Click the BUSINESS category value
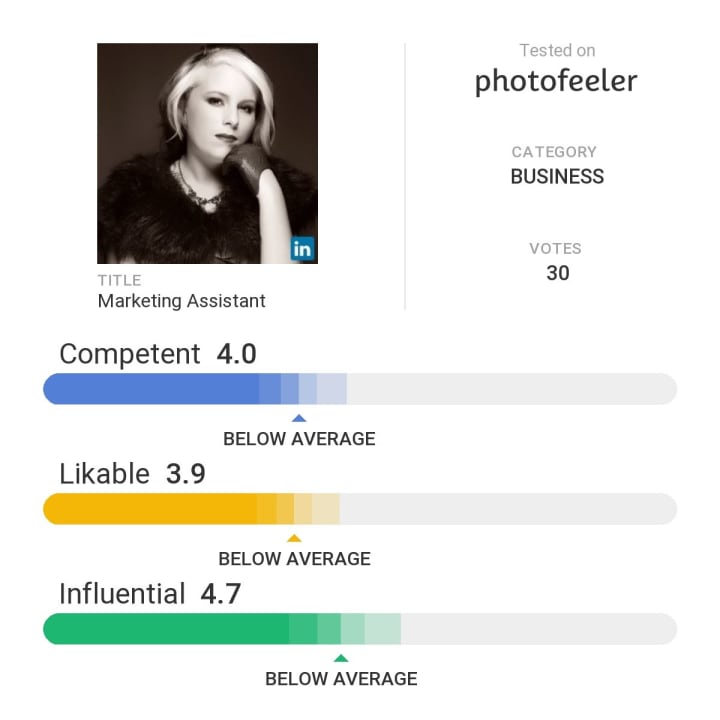Screen dimensions: 720x720 (557, 177)
